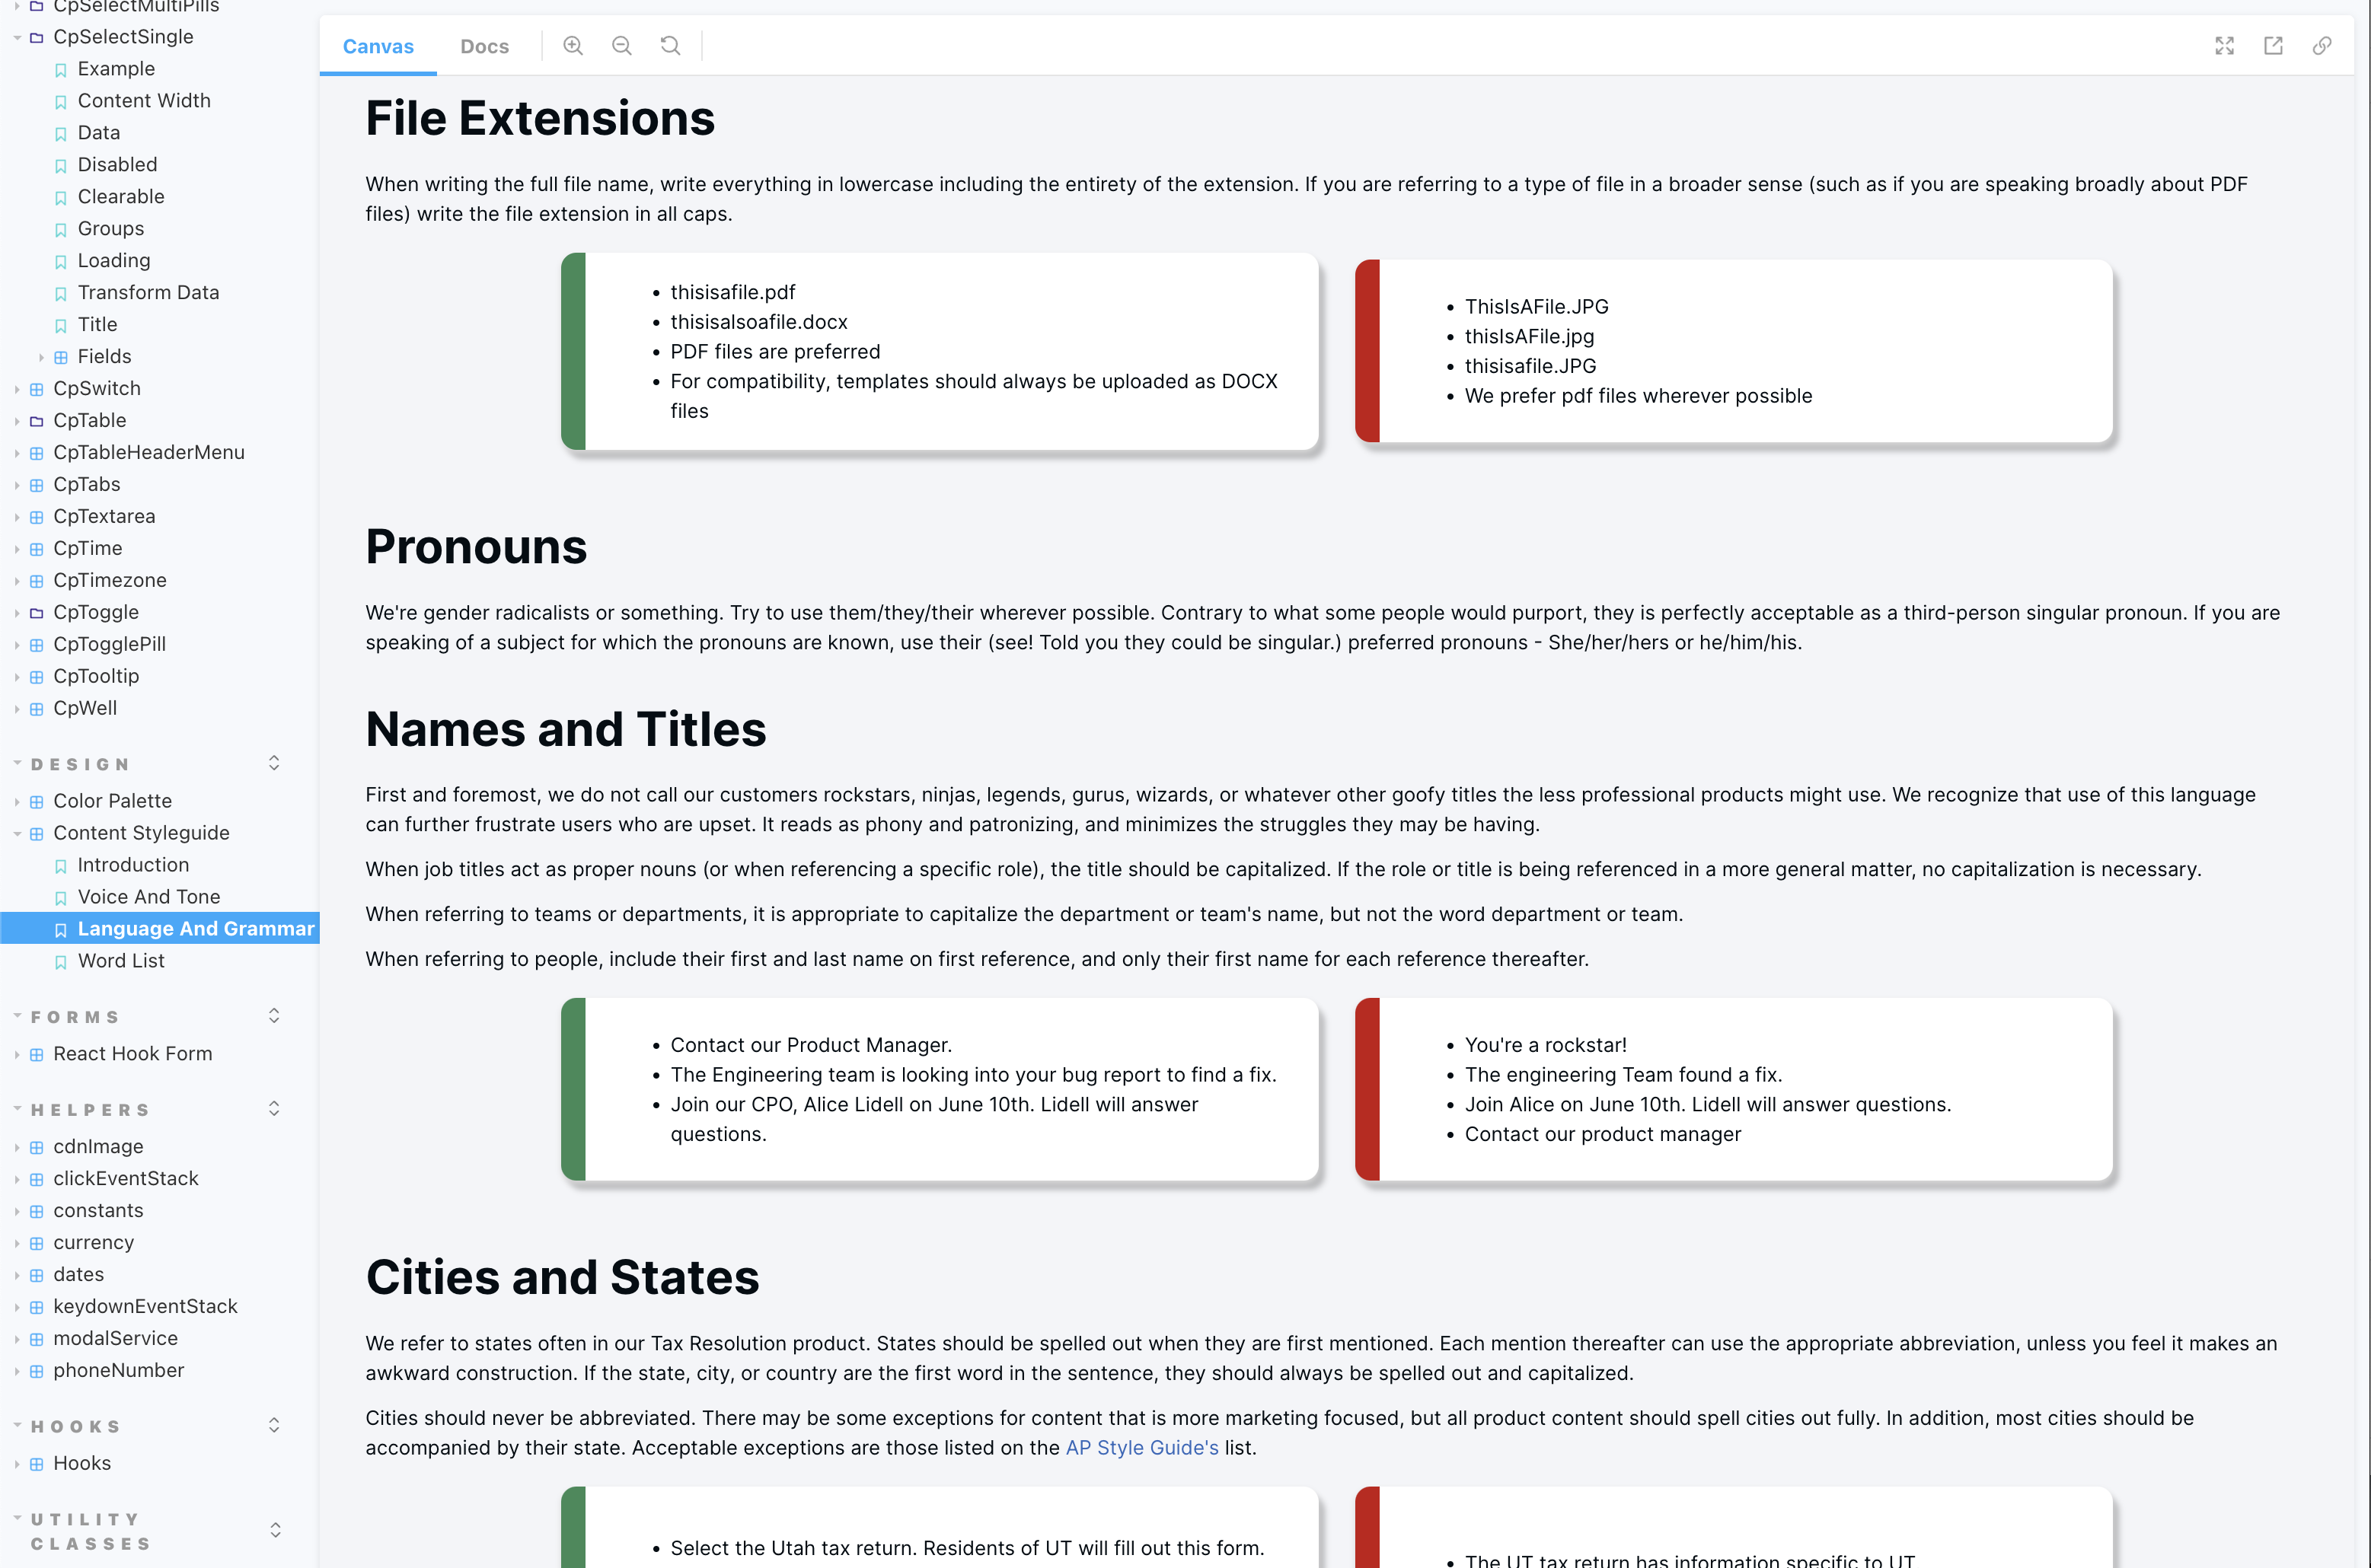Switch to the Docs tab
The width and height of the screenshot is (2371, 1568).
coord(484,46)
